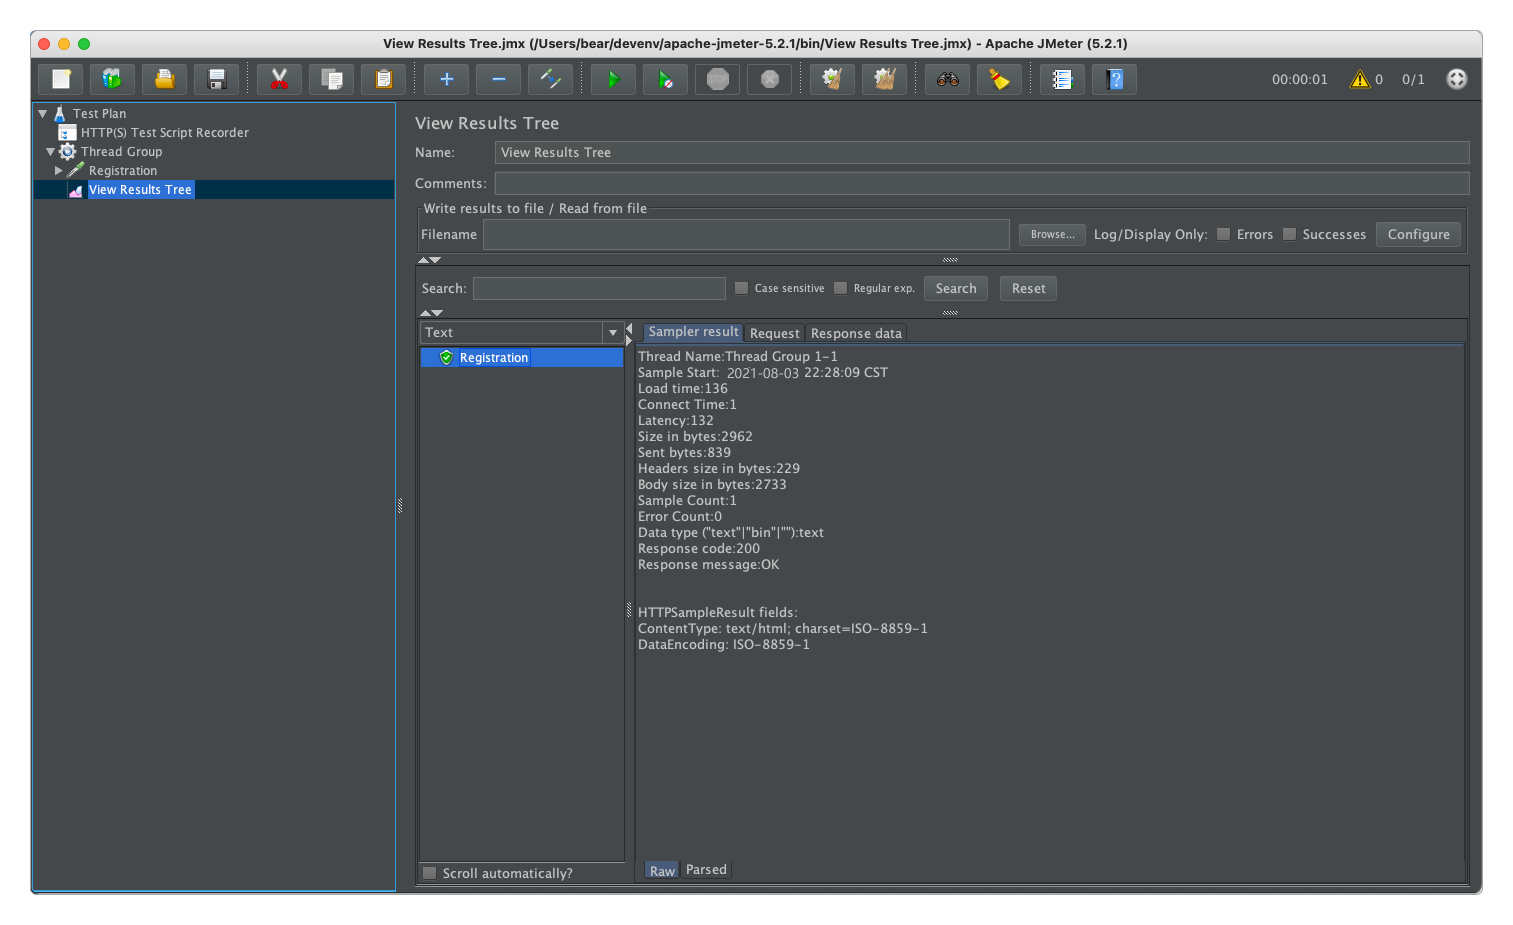Copy the selected element

[x=331, y=79]
